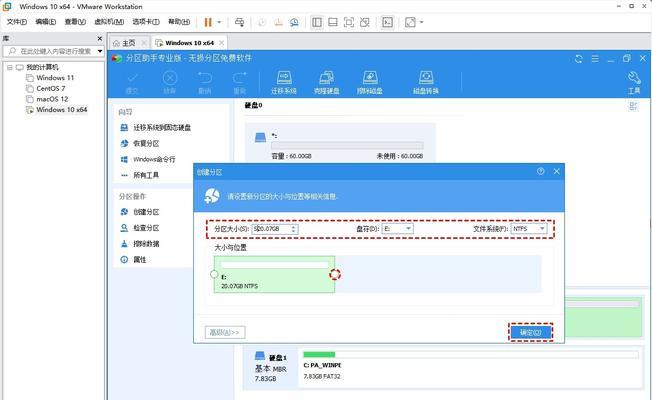The width and height of the screenshot is (652, 400).
Task: Select the Windows 10 x64 tab
Action: (x=189, y=43)
